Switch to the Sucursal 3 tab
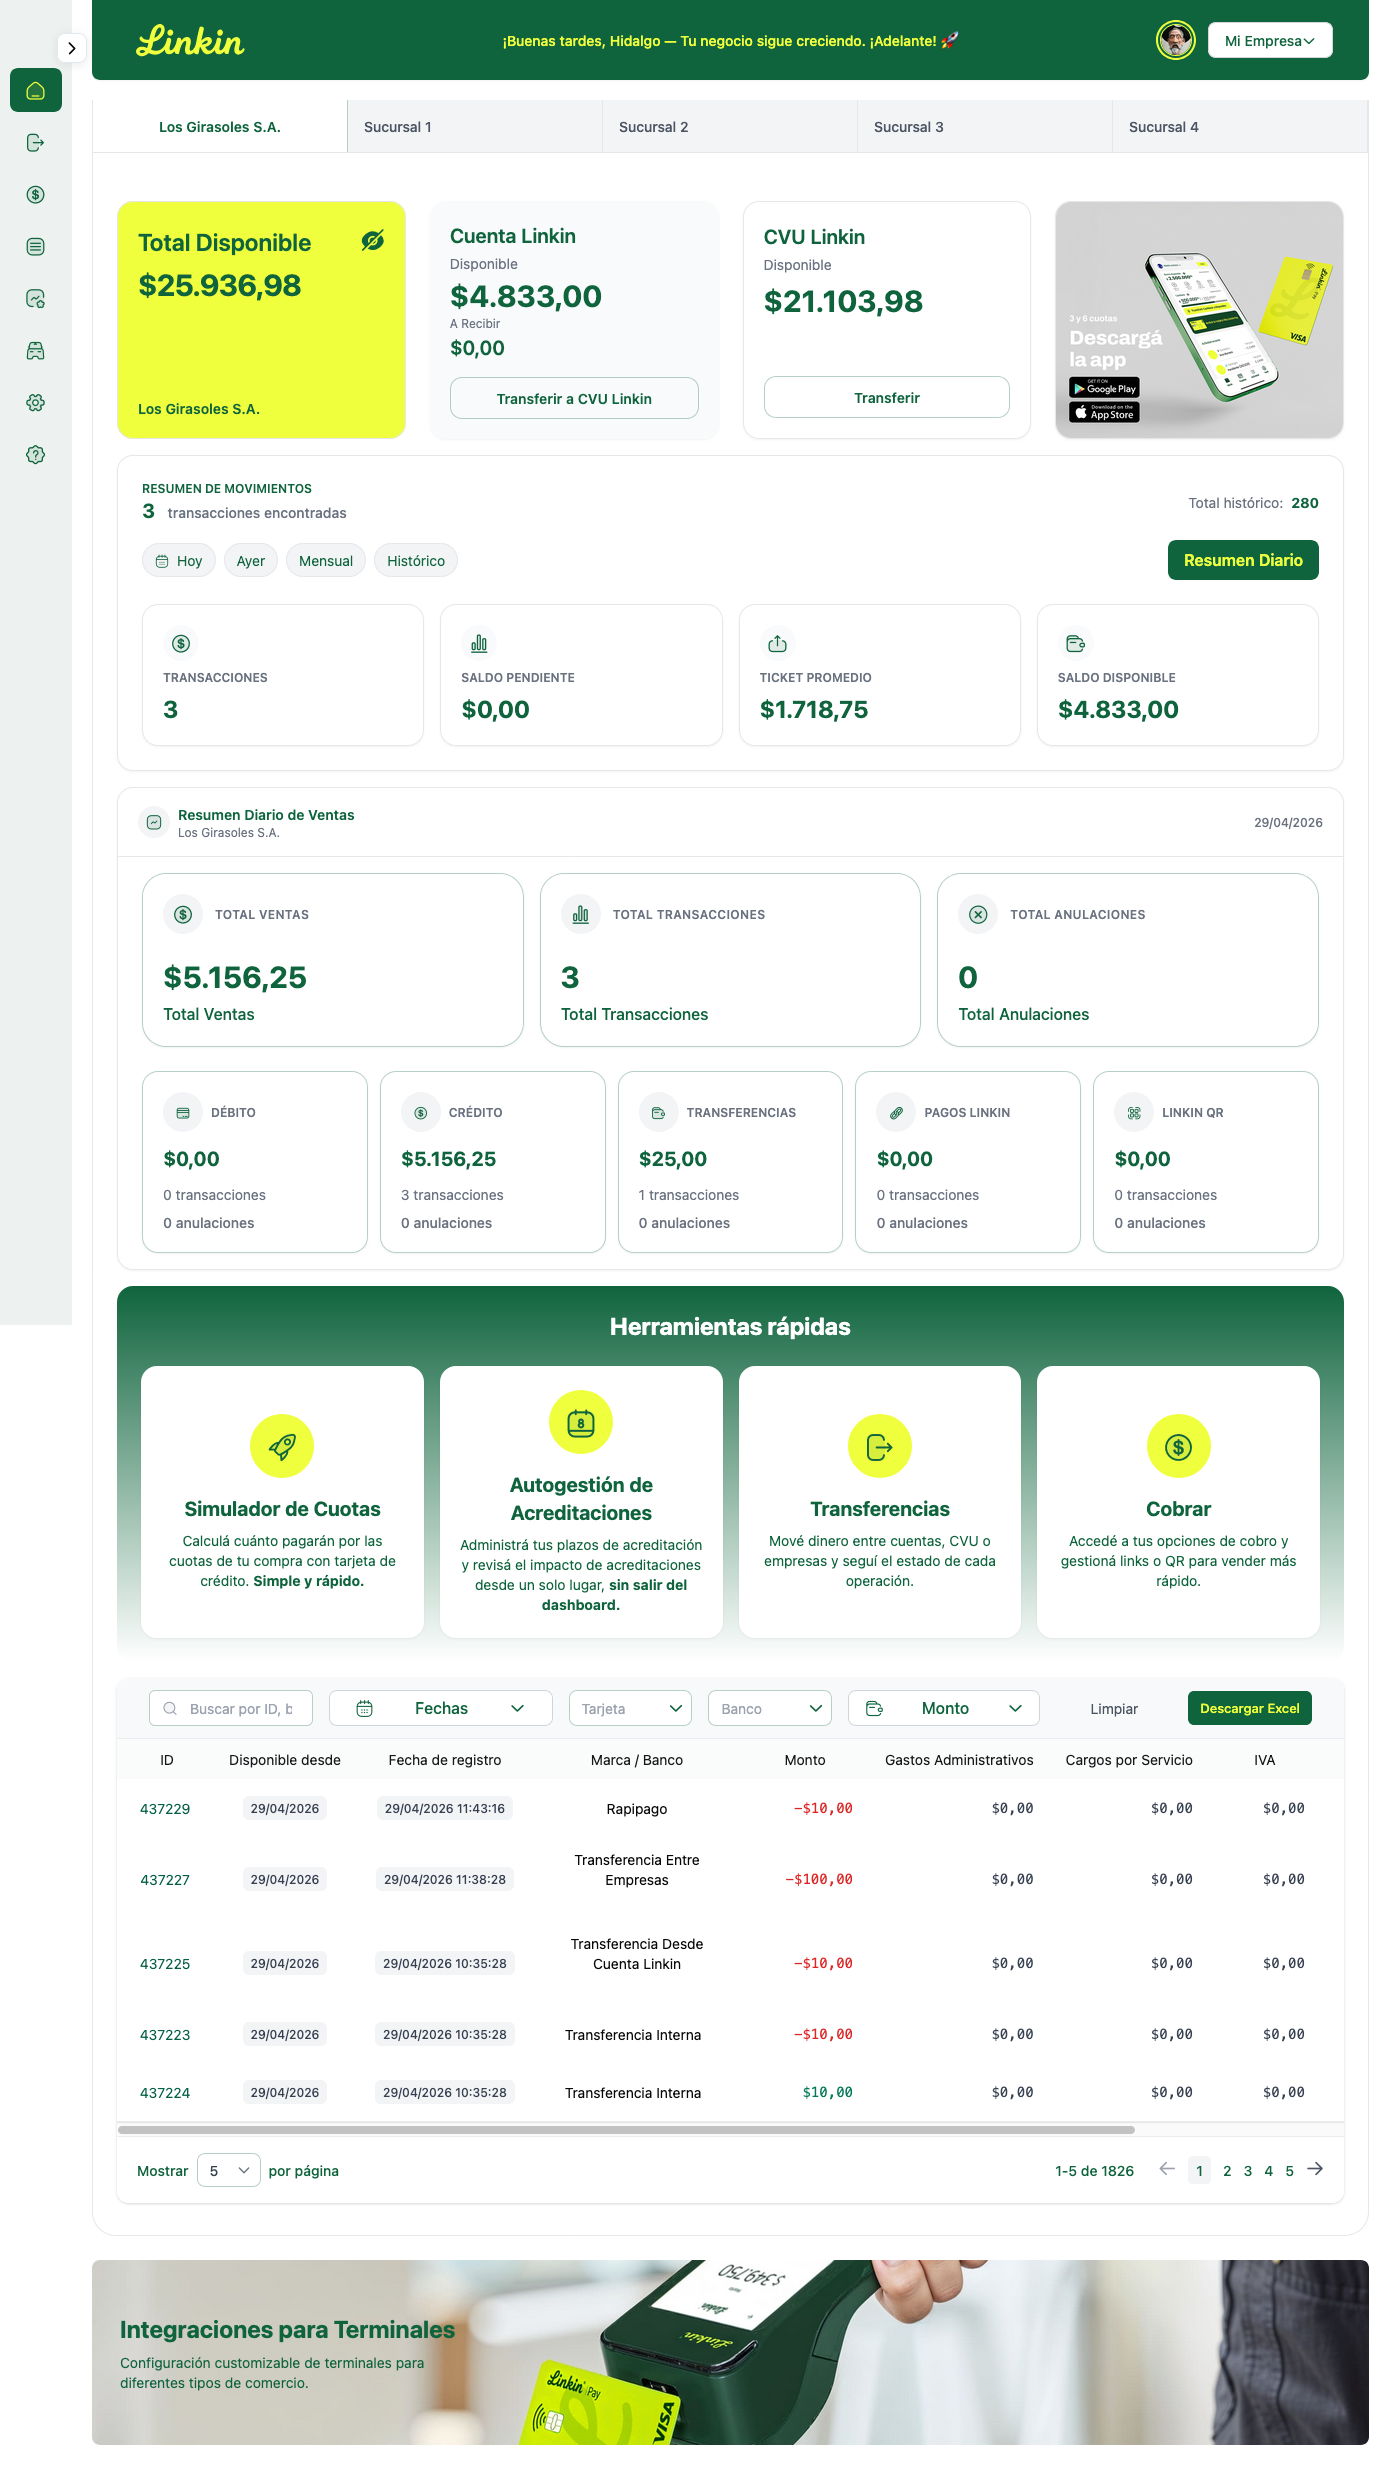Screen dimensions: 1389x2469 coord(985,127)
